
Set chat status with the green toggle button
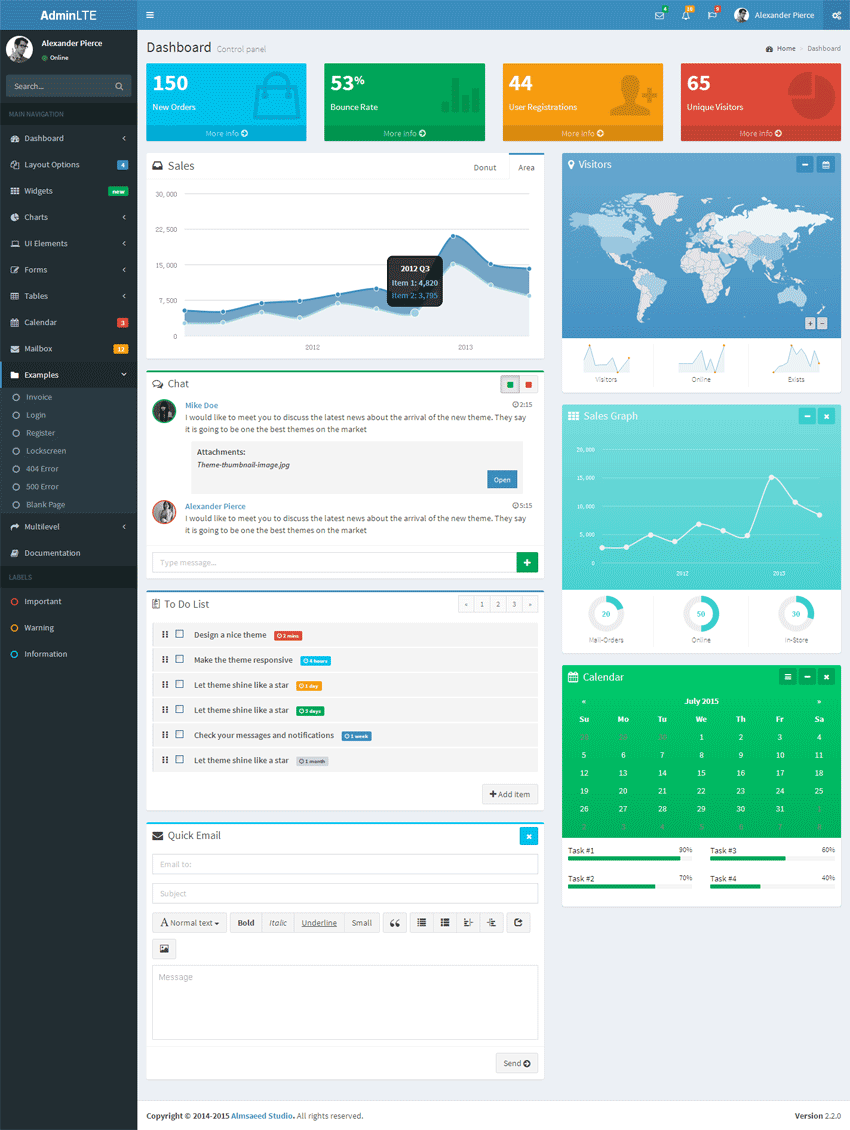[510, 384]
